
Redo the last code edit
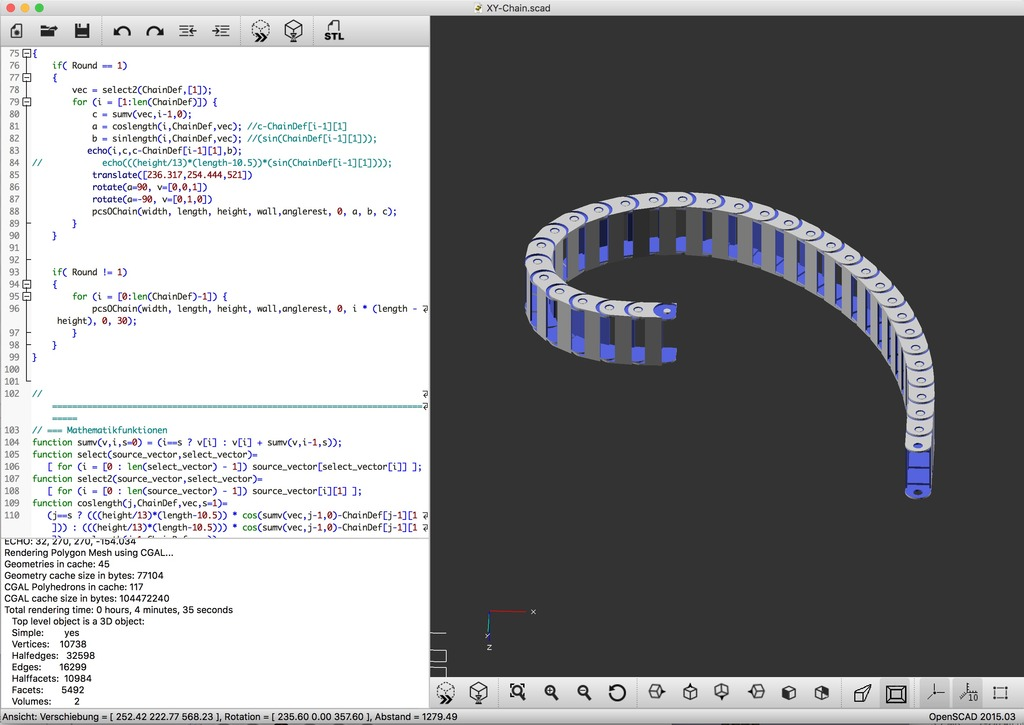click(153, 31)
